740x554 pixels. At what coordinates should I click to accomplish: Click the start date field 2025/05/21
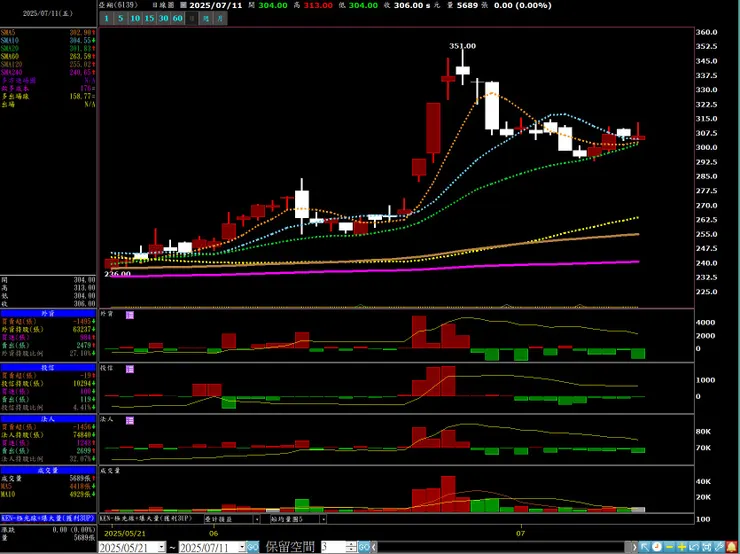click(127, 547)
